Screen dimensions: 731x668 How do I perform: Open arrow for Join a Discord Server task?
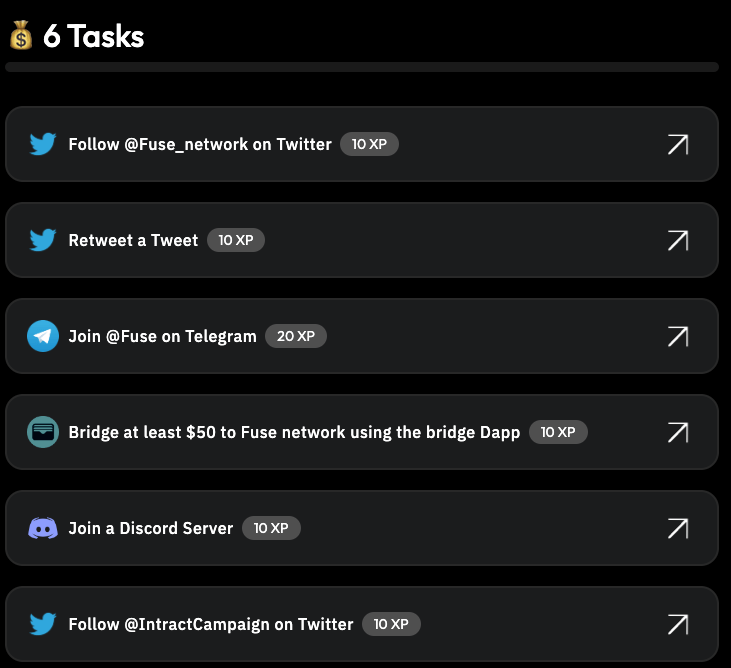click(678, 528)
